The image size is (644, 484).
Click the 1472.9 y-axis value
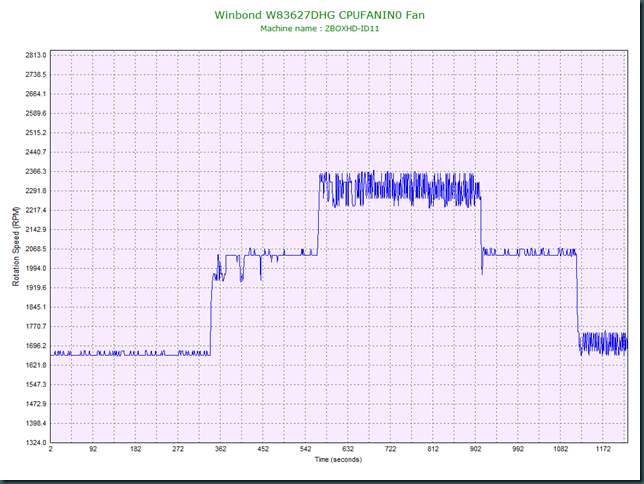36,404
